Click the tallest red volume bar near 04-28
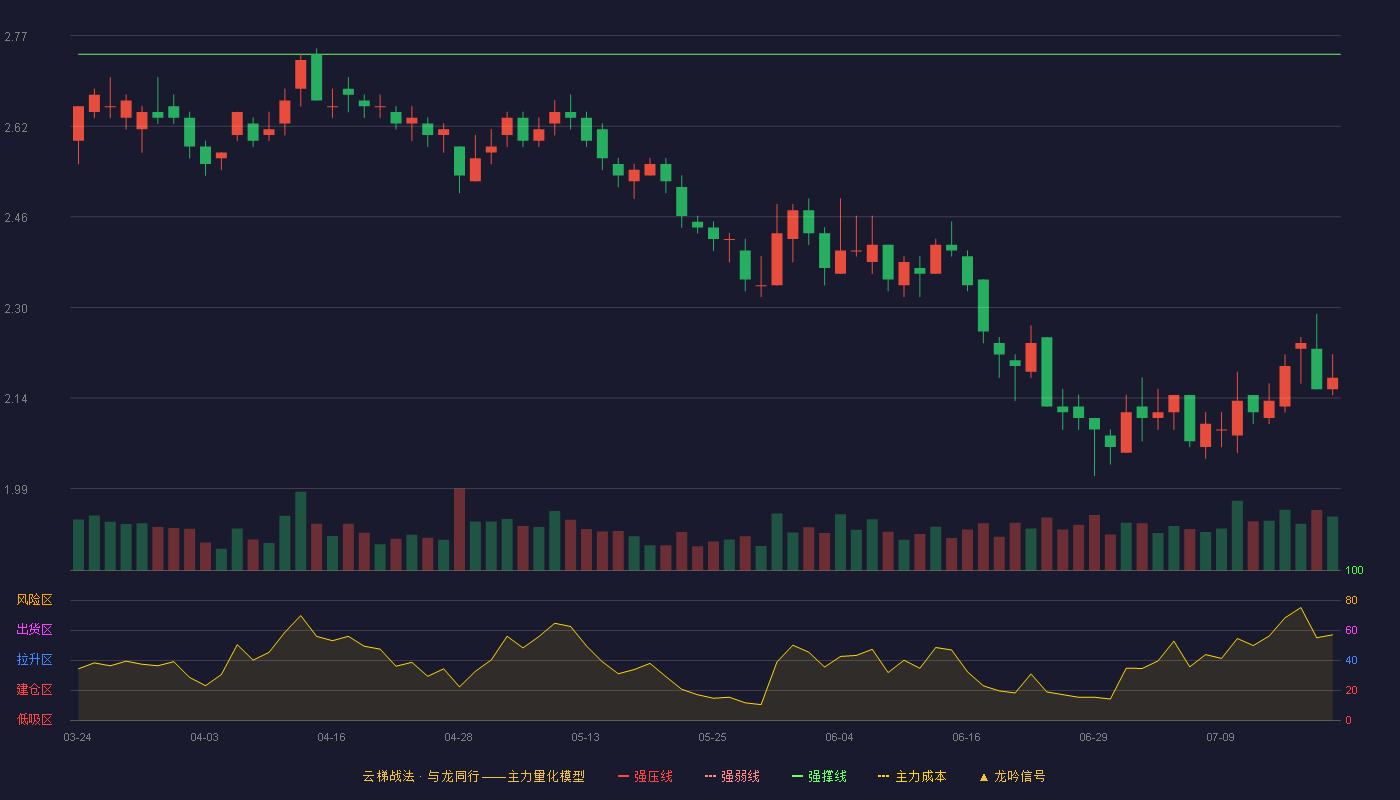The width and height of the screenshot is (1400, 800). (459, 529)
